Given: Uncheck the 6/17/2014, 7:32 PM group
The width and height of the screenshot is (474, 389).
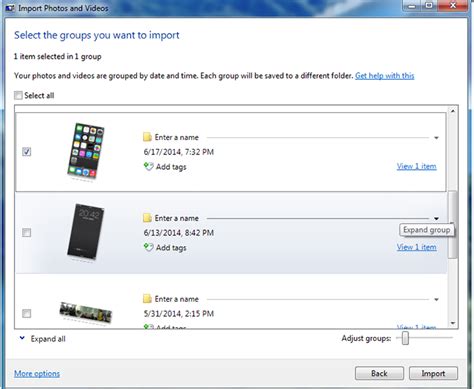Looking at the screenshot, I should click(26, 152).
